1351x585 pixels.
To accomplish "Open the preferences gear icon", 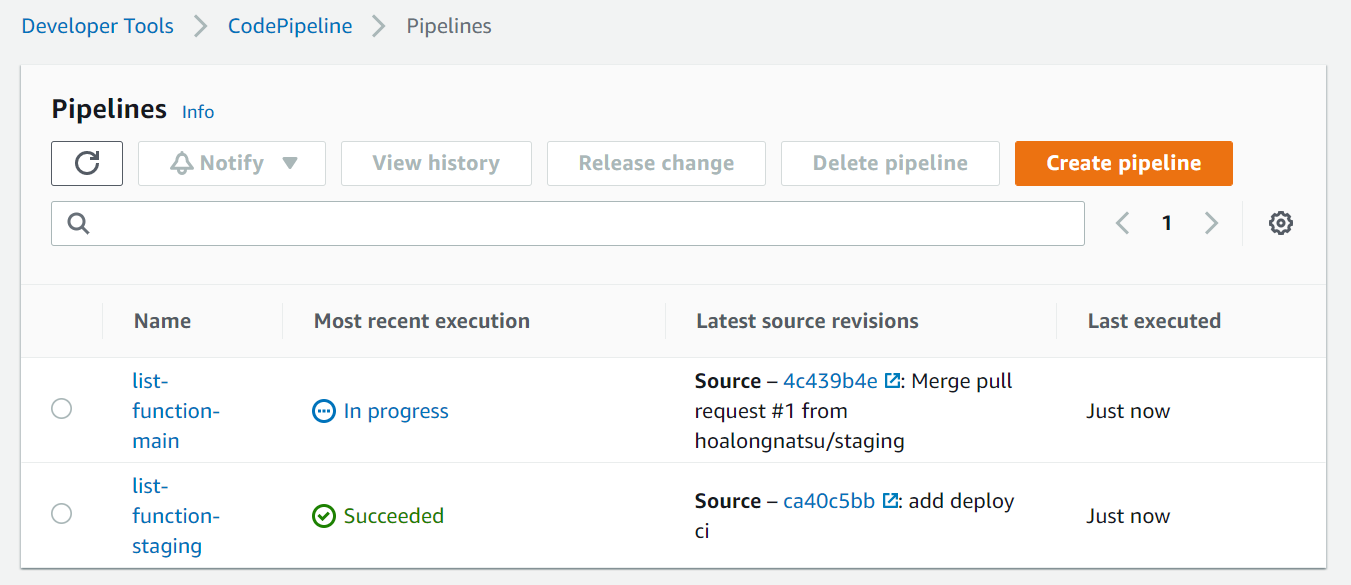I will [x=1280, y=223].
